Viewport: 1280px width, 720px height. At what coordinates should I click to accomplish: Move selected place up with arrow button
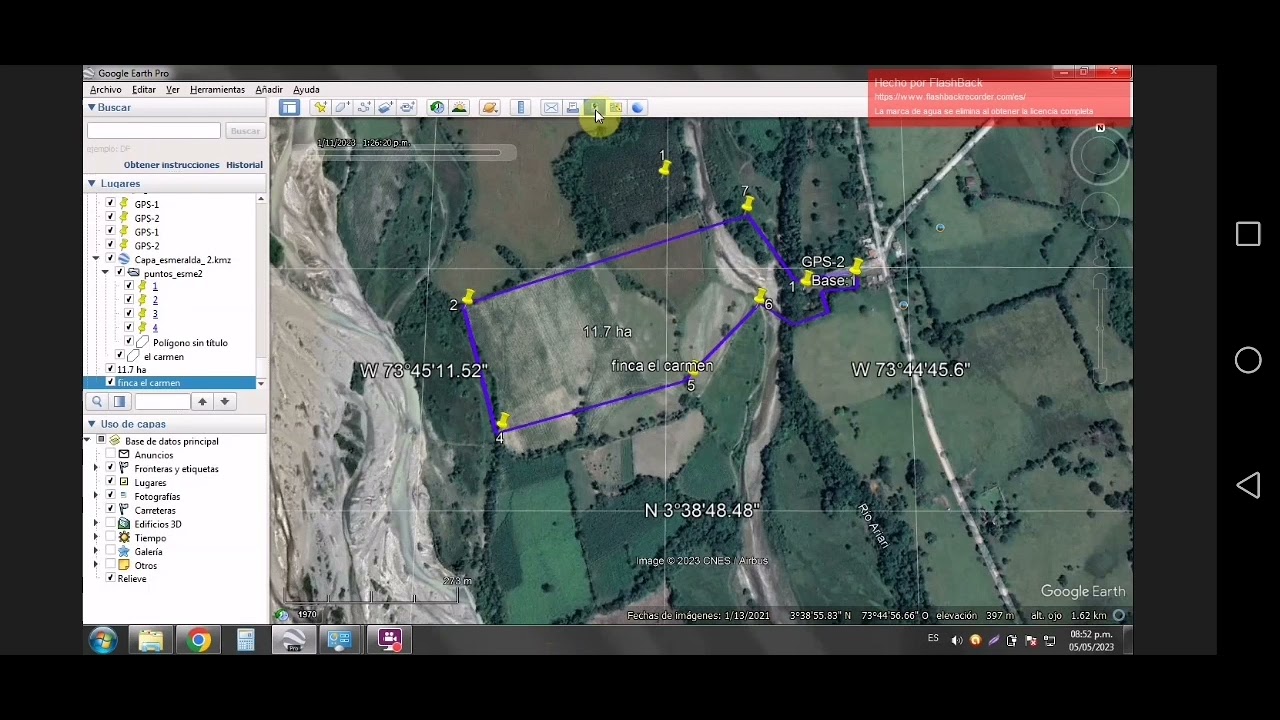(202, 401)
